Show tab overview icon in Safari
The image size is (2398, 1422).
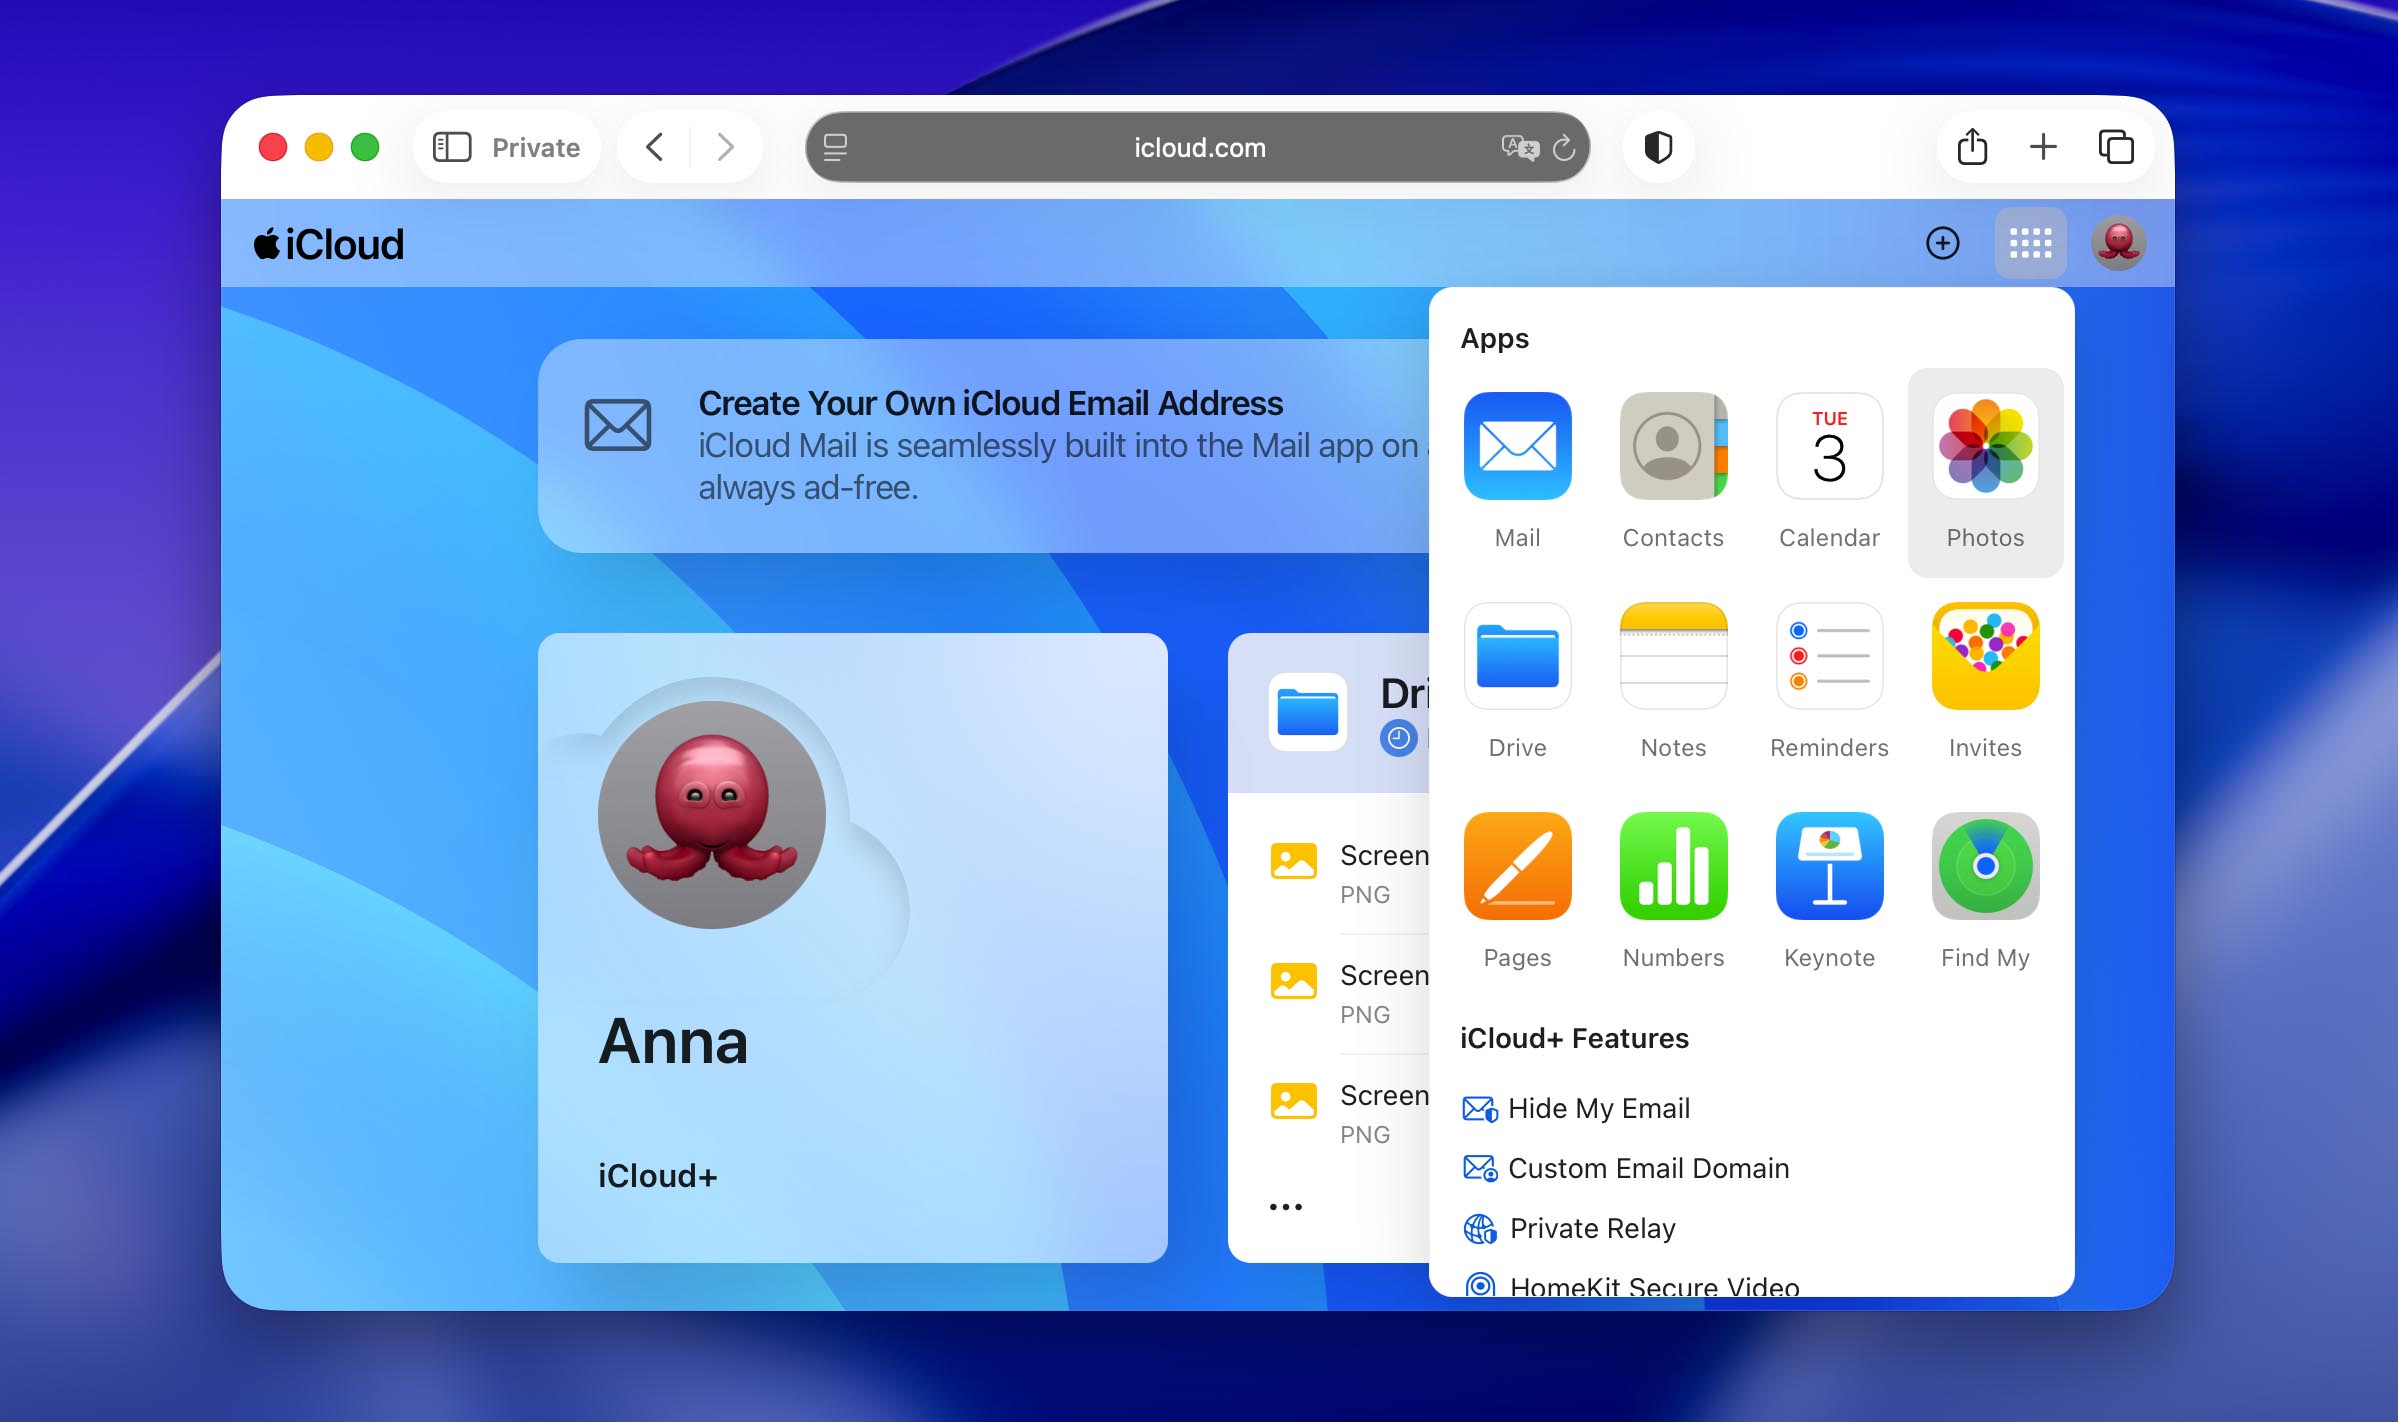tap(2115, 147)
